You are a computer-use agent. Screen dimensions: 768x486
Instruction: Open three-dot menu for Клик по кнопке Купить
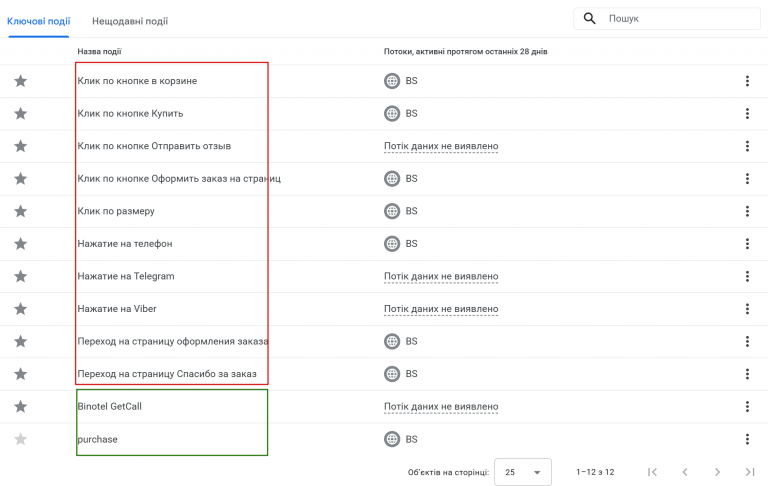coord(747,114)
